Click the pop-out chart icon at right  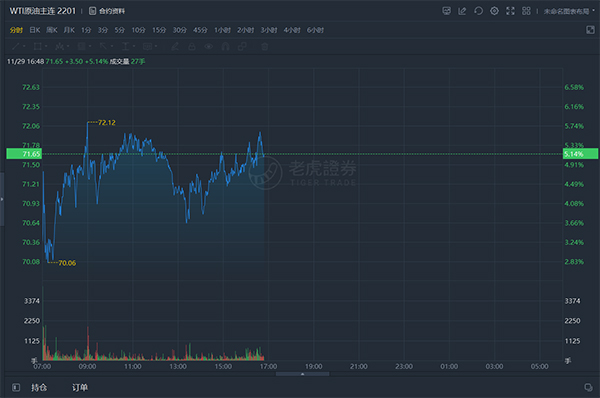coord(590,30)
